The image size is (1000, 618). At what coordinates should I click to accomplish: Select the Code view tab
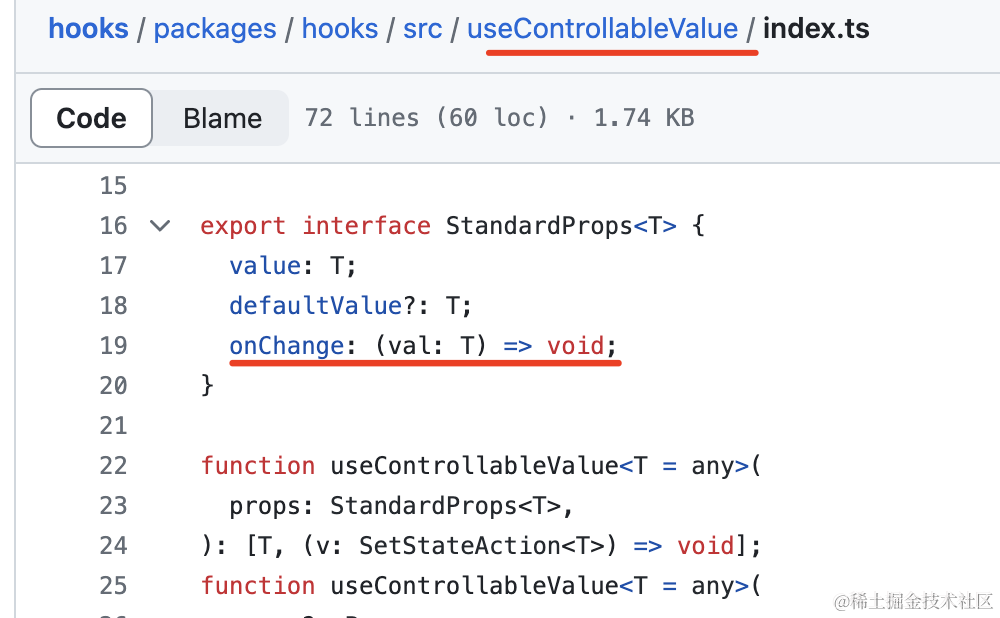pyautogui.click(x=91, y=118)
